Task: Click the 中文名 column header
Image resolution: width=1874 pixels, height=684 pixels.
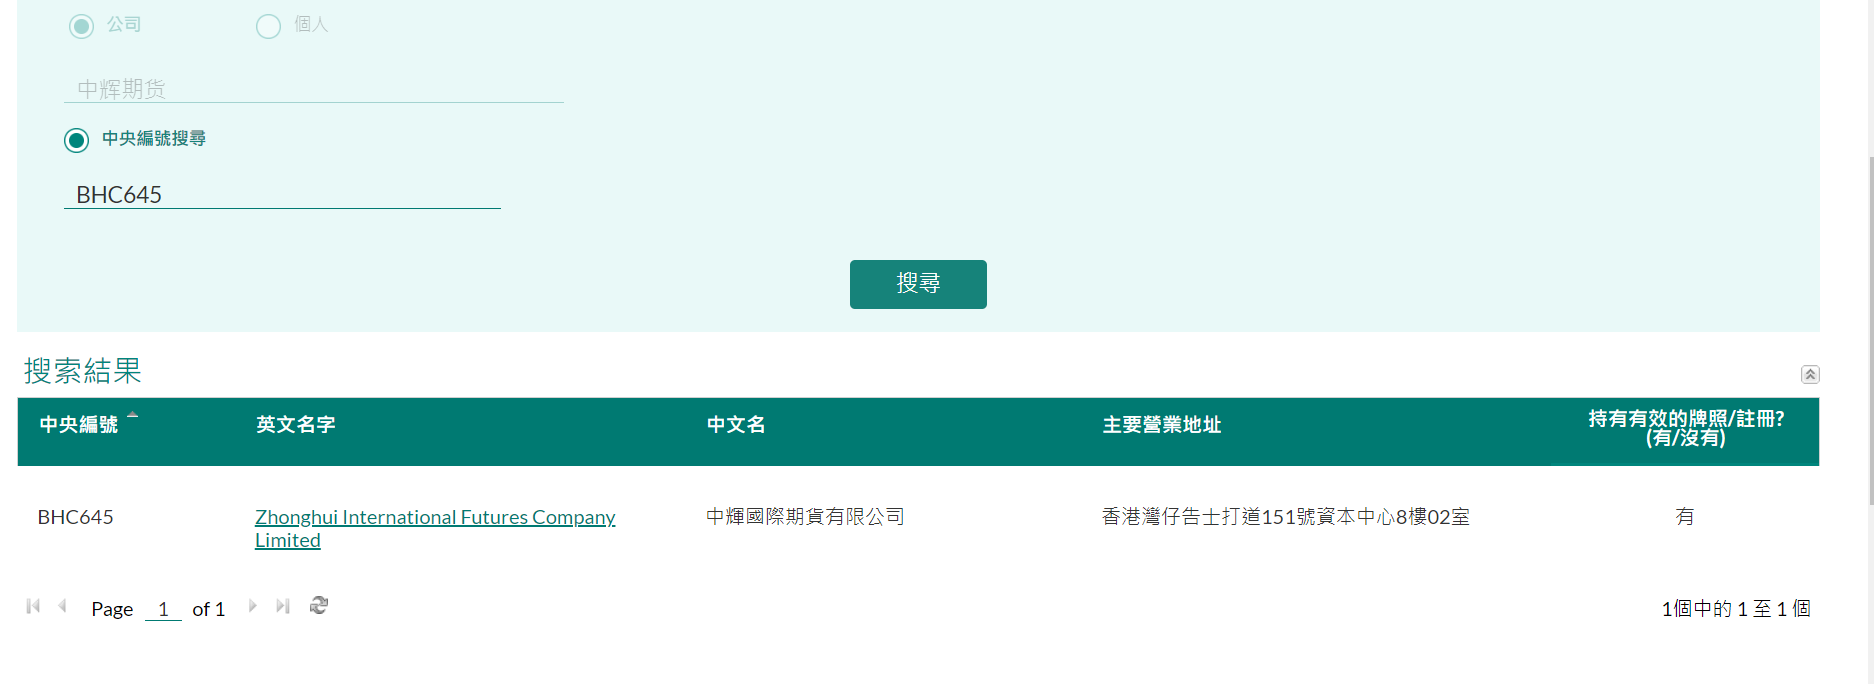Action: (x=736, y=425)
